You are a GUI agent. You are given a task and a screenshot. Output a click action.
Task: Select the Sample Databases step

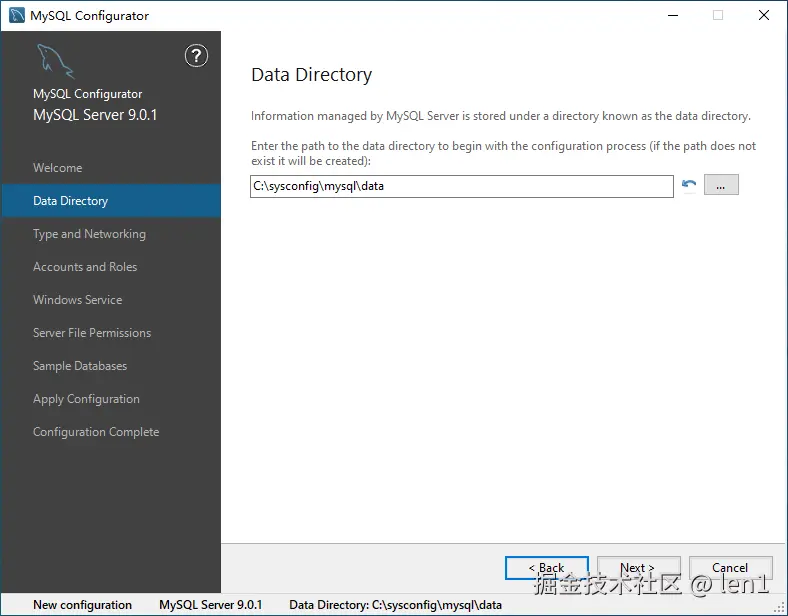80,366
